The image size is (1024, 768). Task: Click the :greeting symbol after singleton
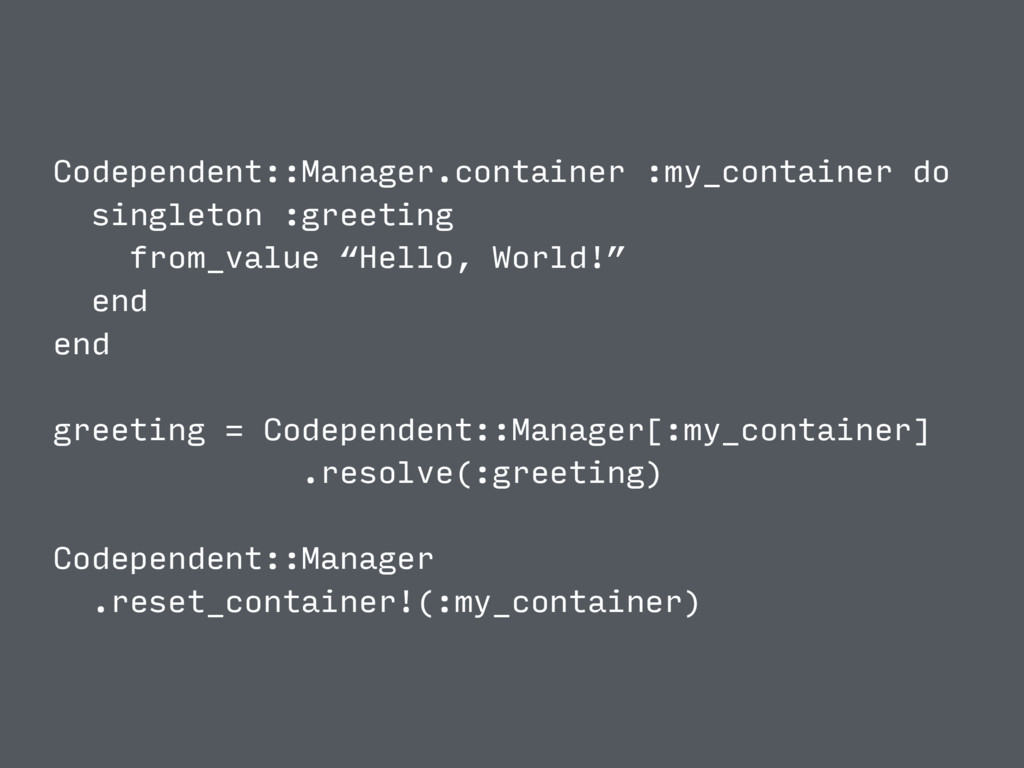tap(369, 217)
